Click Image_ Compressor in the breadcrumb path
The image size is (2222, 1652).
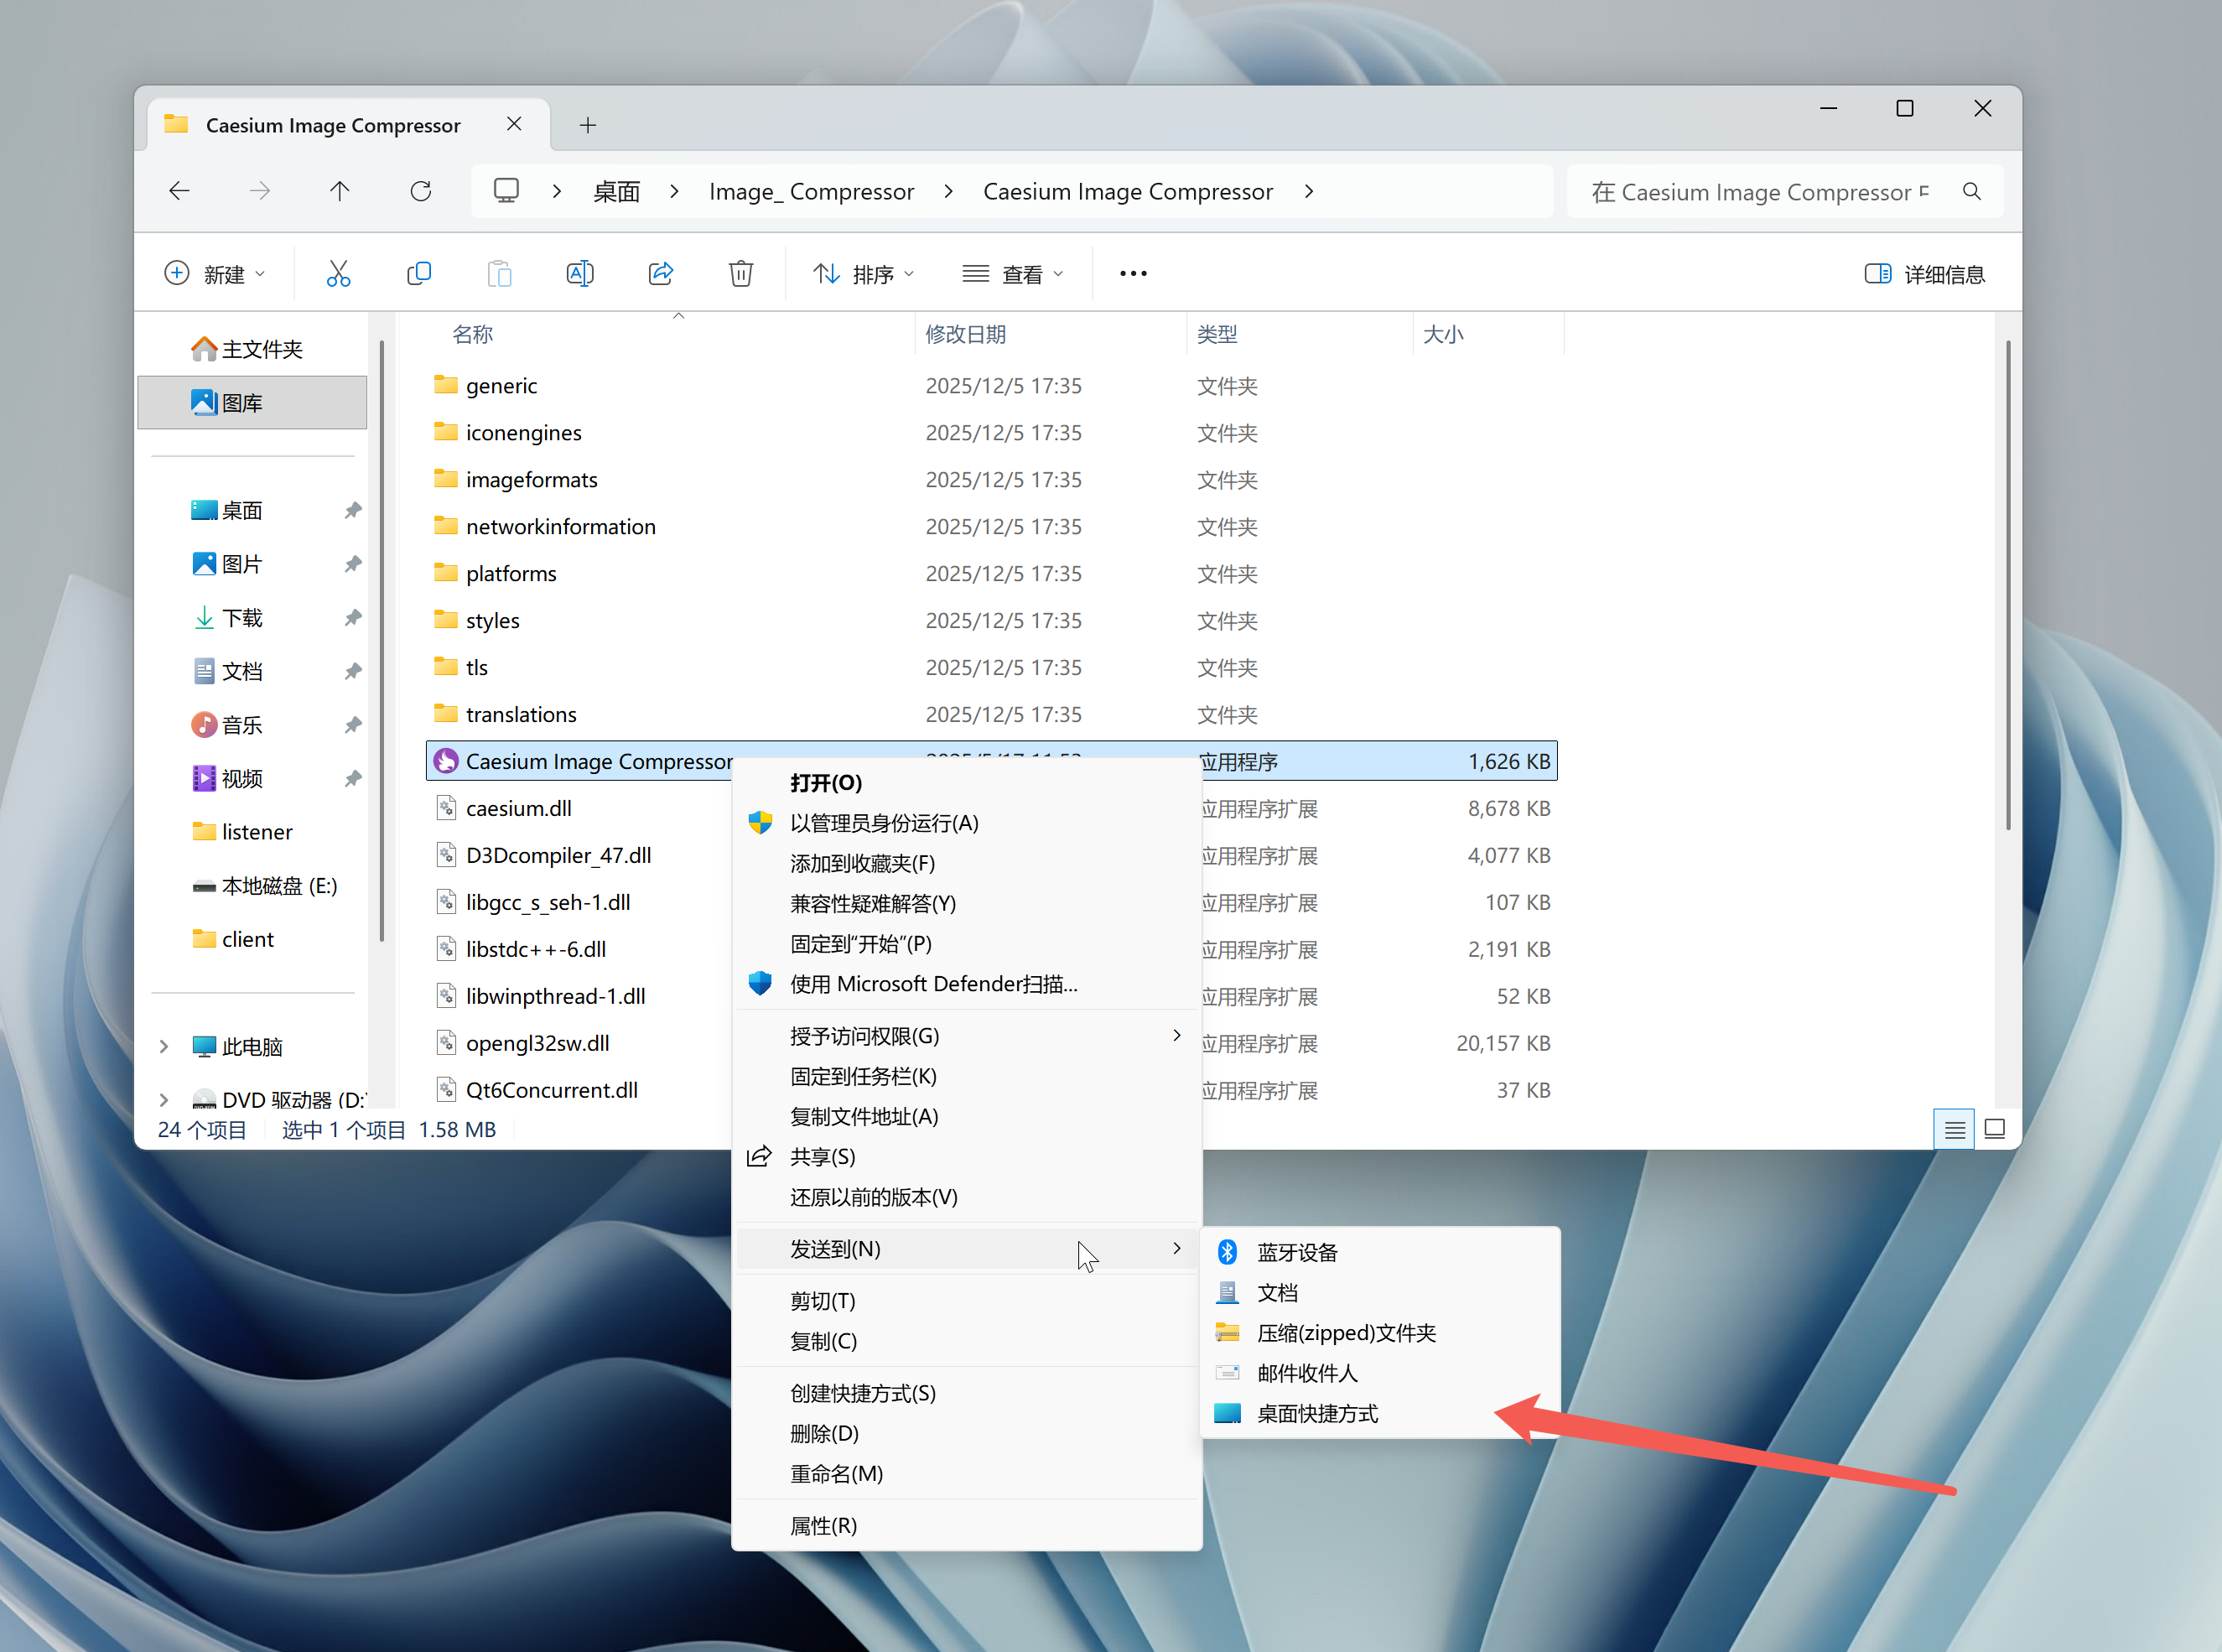tap(811, 191)
